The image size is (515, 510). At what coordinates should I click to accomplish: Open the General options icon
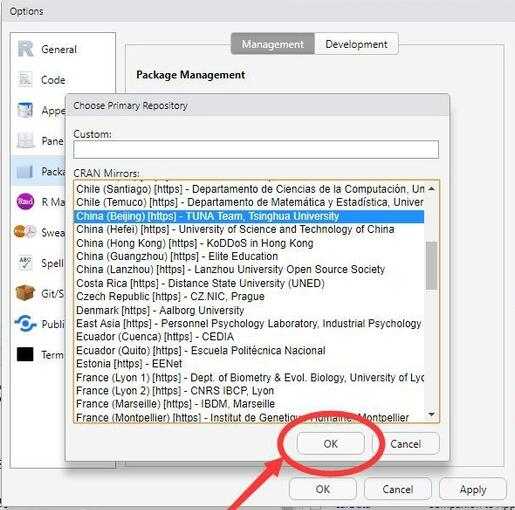pos(26,49)
